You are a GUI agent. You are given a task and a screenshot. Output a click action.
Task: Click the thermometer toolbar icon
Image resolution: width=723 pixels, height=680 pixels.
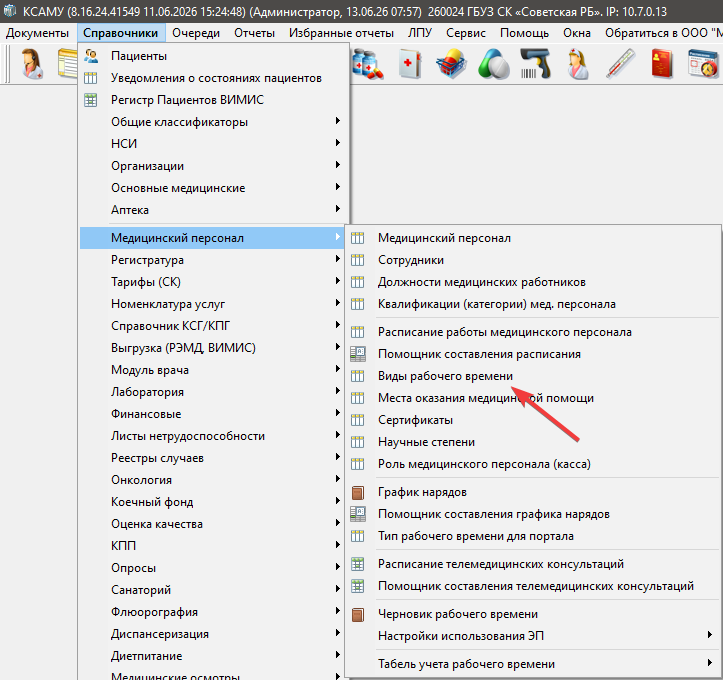pos(620,64)
